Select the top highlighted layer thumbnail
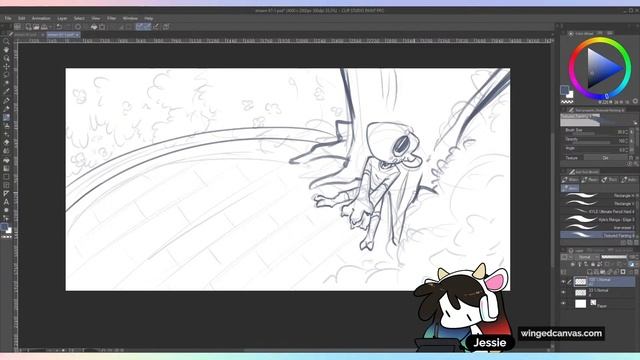 coord(580,282)
